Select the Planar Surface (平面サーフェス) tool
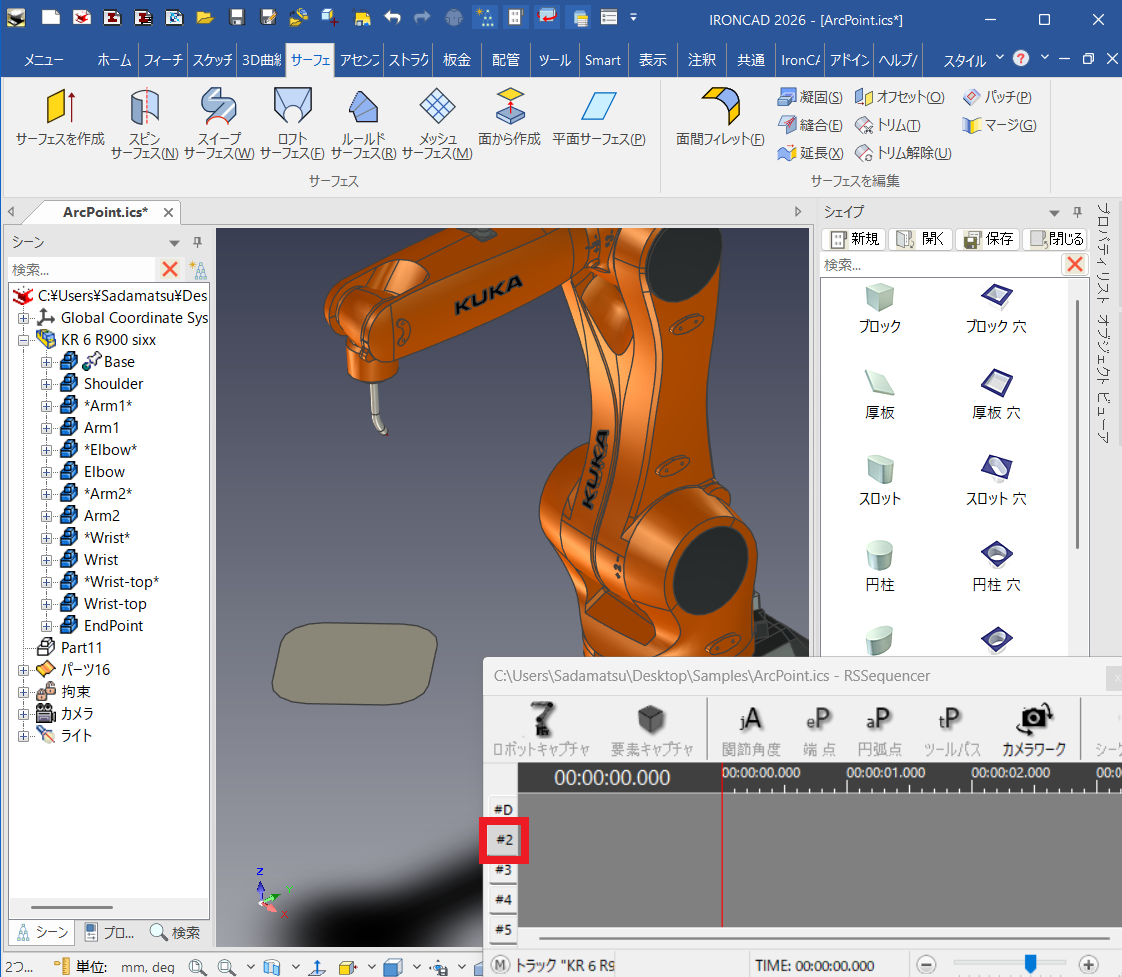 (x=599, y=117)
